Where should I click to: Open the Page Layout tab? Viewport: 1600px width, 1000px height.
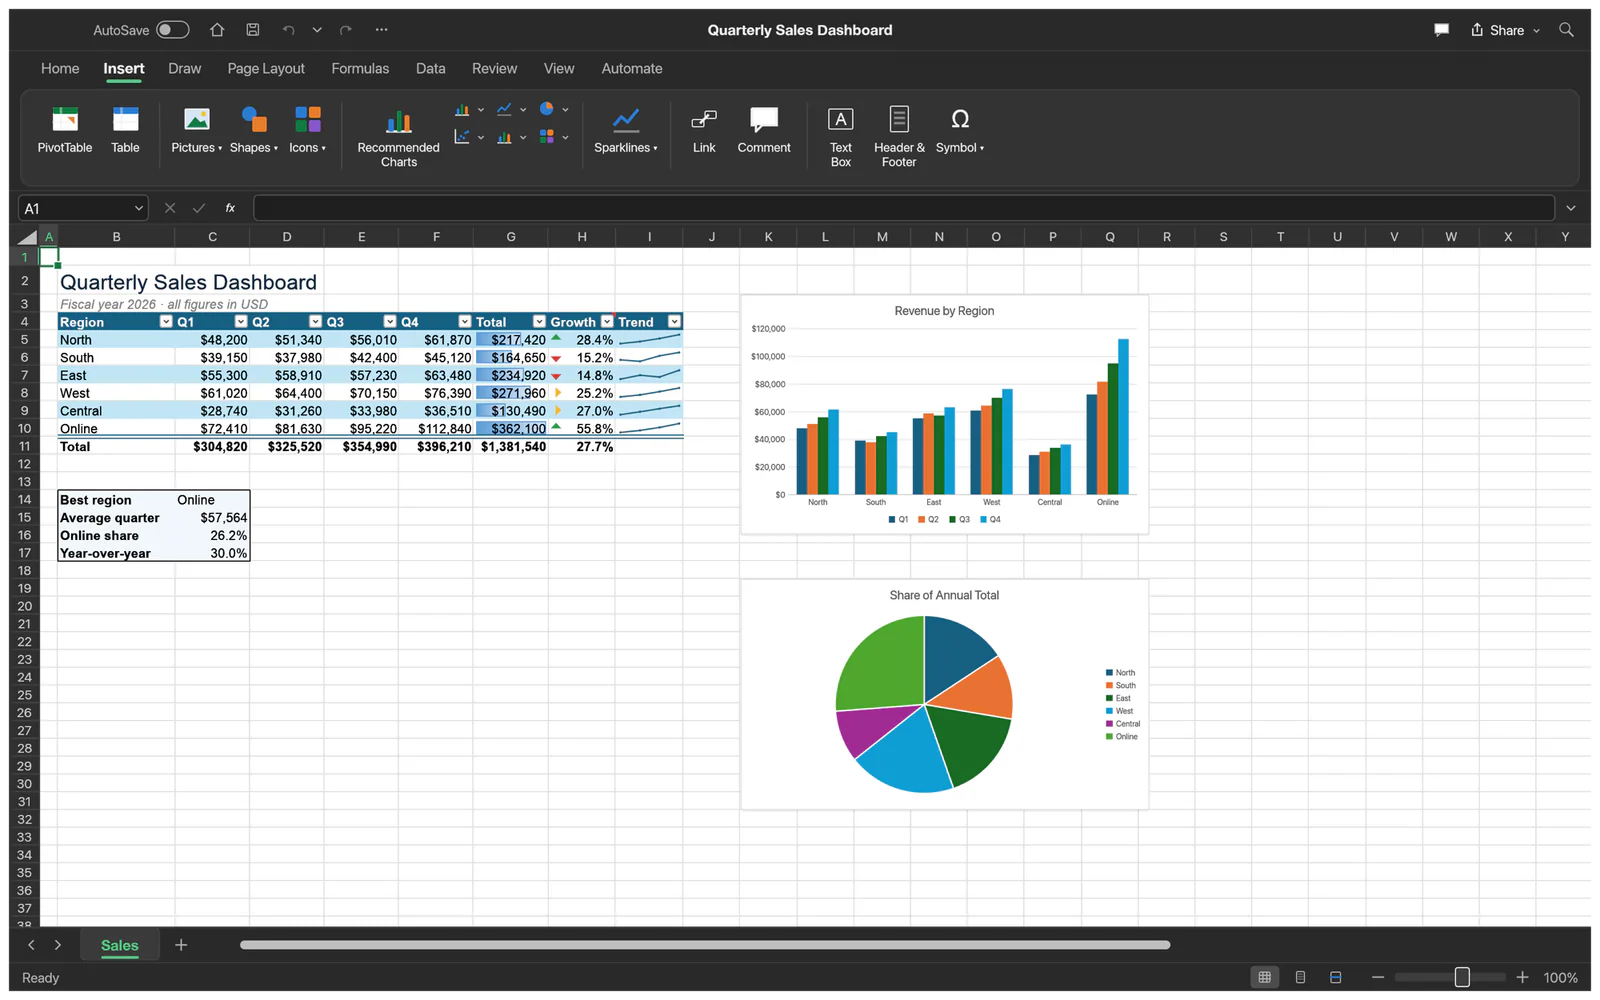(266, 69)
